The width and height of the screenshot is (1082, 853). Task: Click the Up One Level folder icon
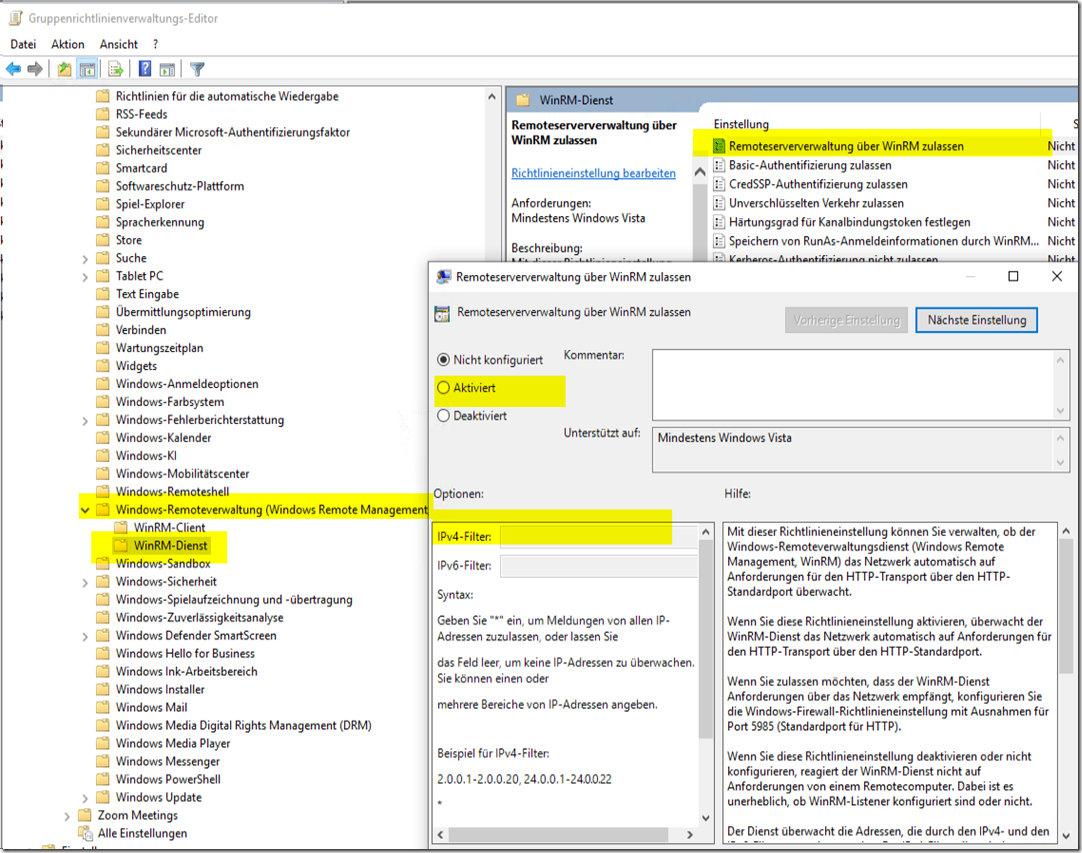pos(65,69)
